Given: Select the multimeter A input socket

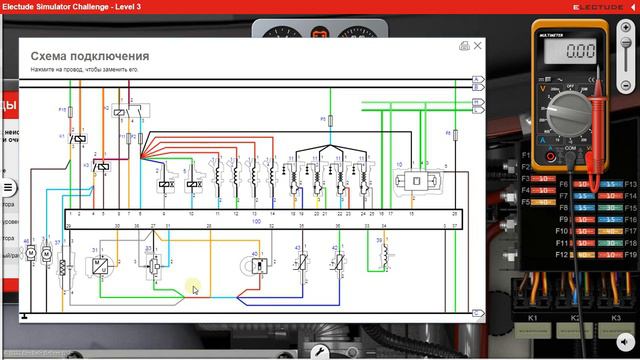Looking at the screenshot, I should tap(550, 156).
